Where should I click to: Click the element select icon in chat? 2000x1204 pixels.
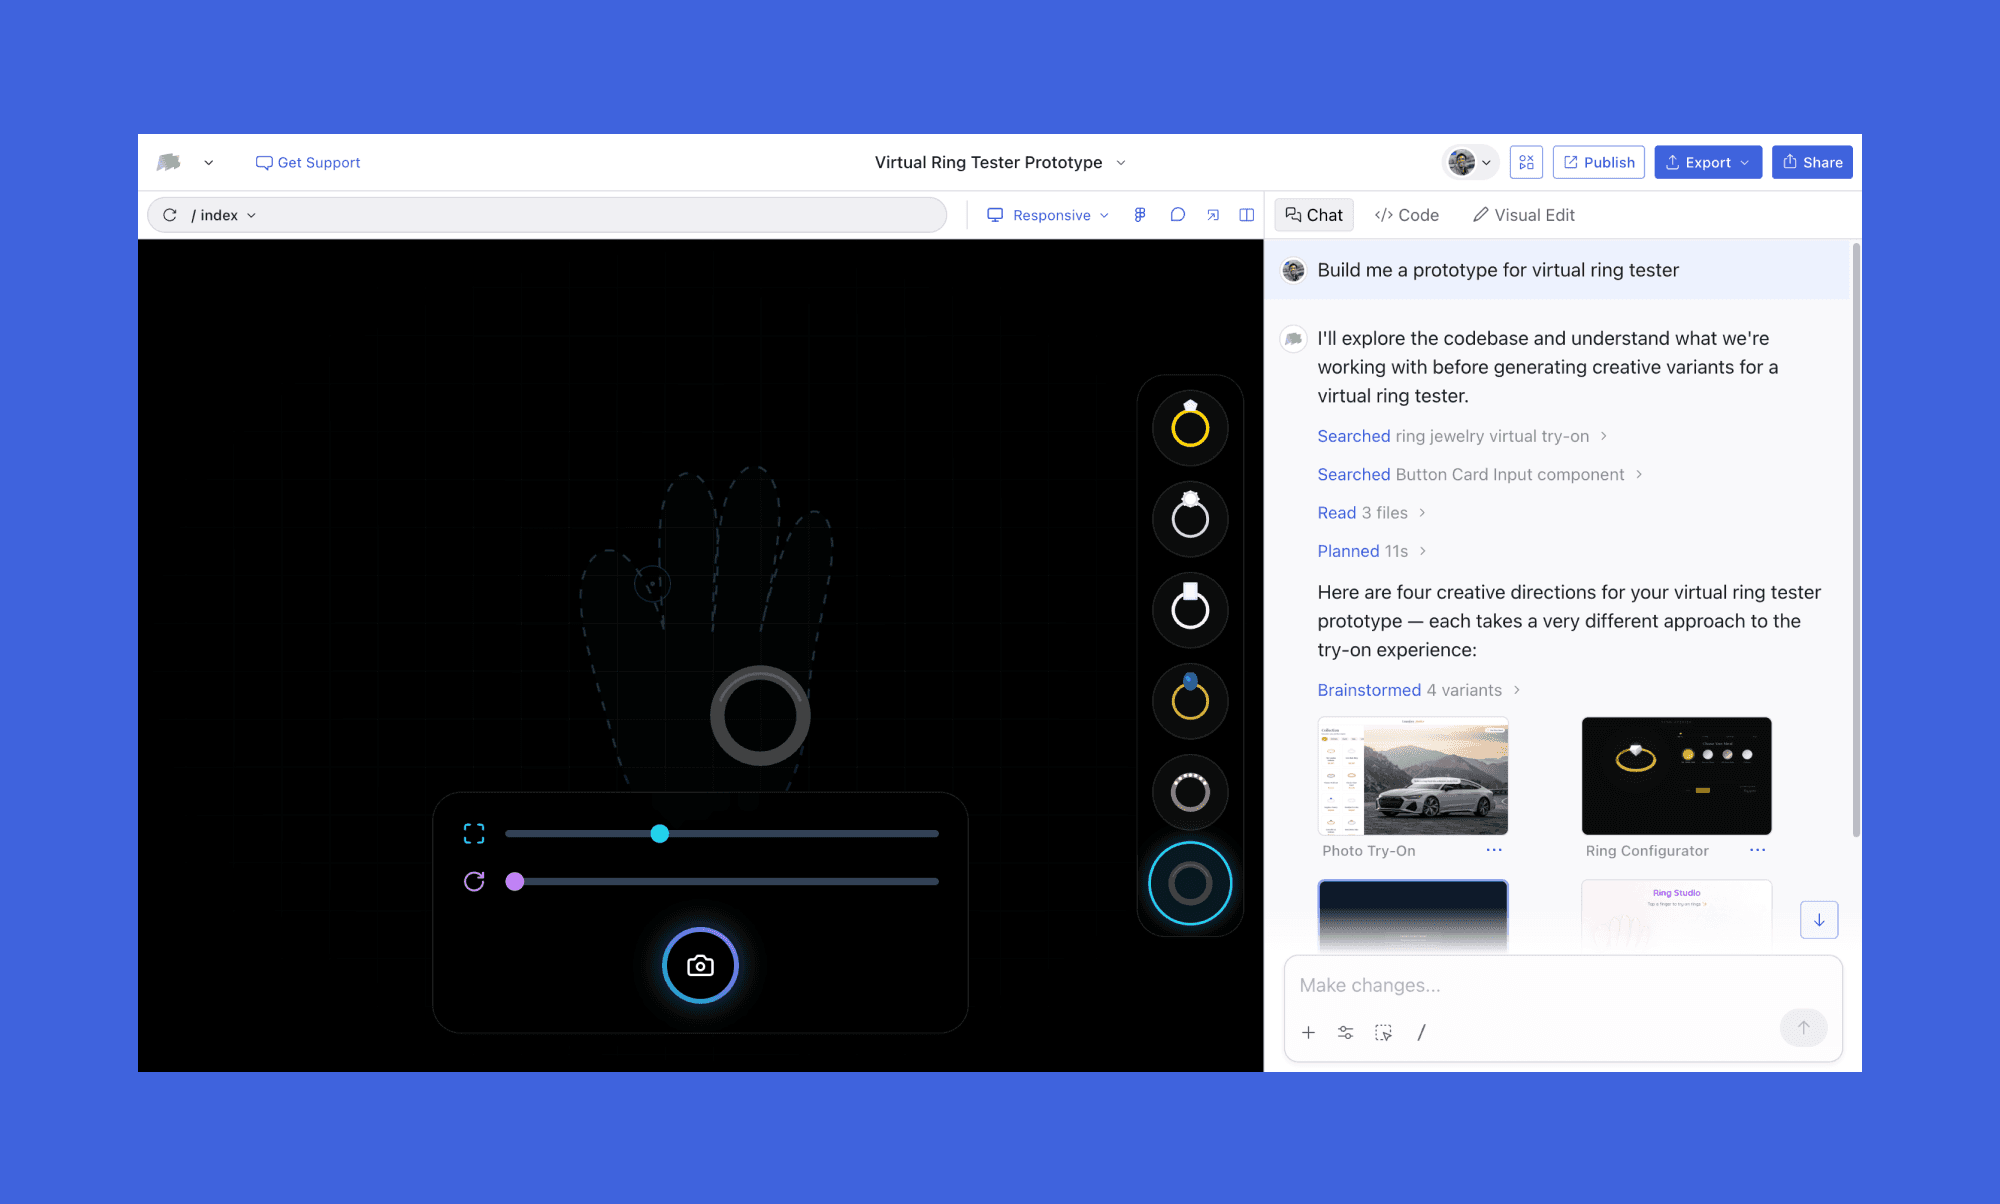click(1384, 1032)
